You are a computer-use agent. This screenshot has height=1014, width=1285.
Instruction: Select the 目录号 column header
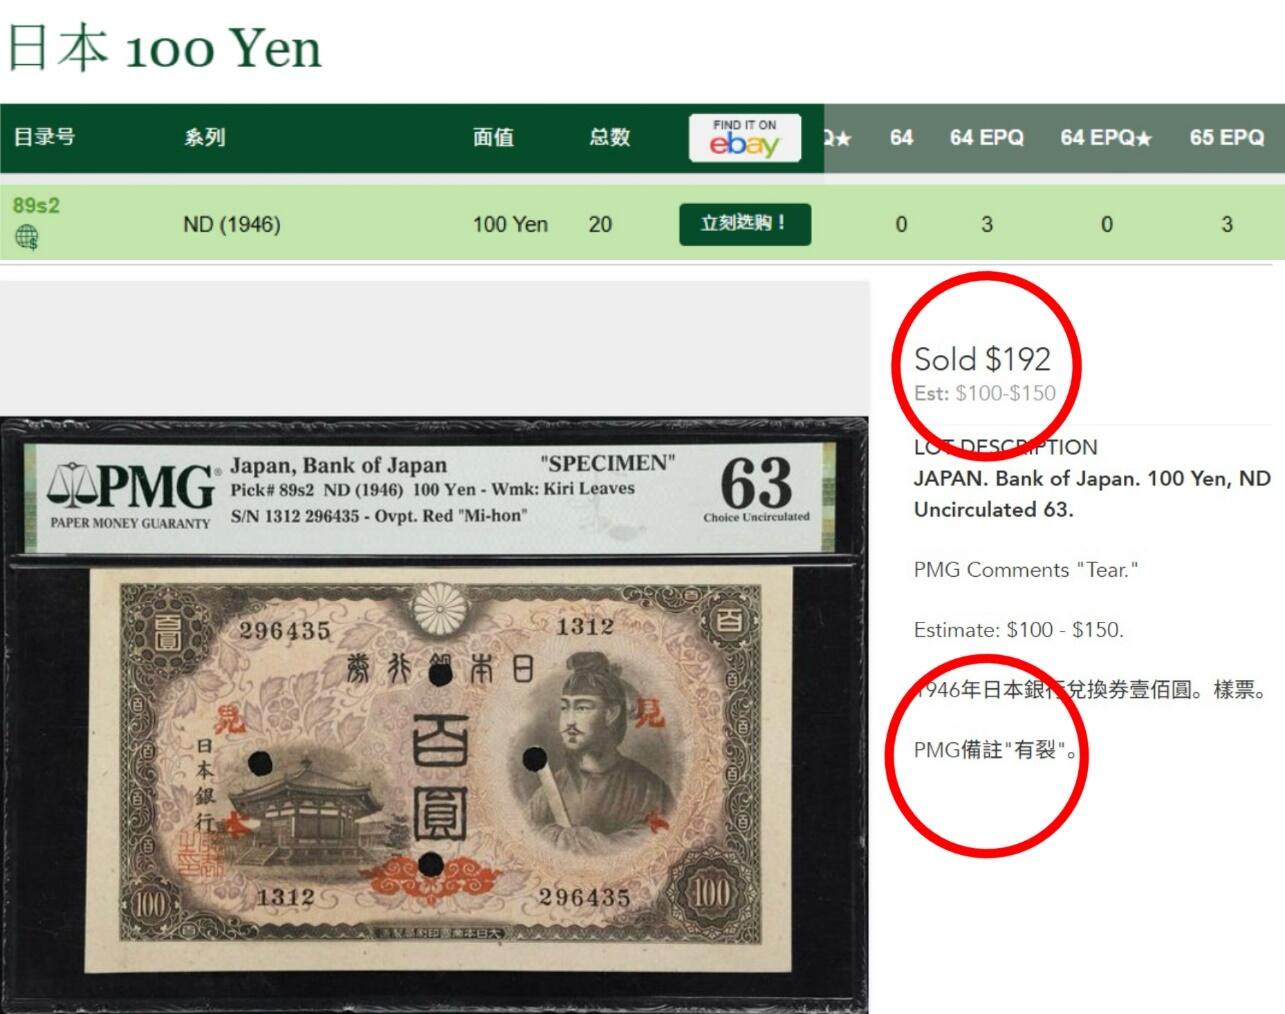(44, 137)
